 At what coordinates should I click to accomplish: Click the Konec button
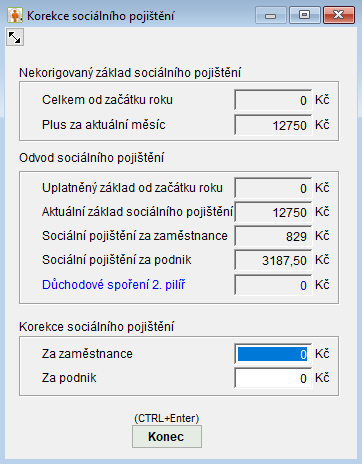click(x=167, y=436)
